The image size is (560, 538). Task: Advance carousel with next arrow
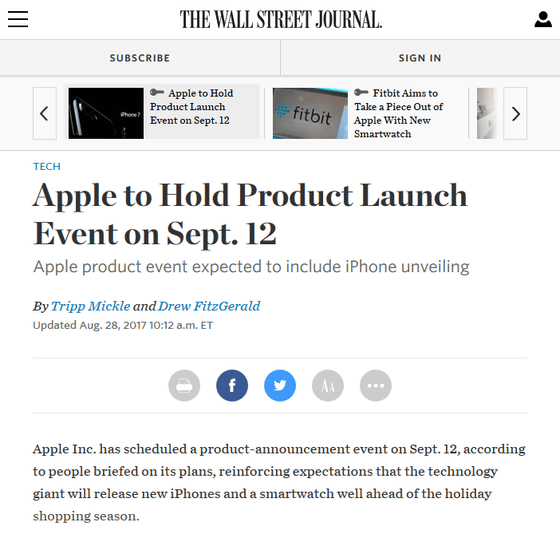(515, 113)
